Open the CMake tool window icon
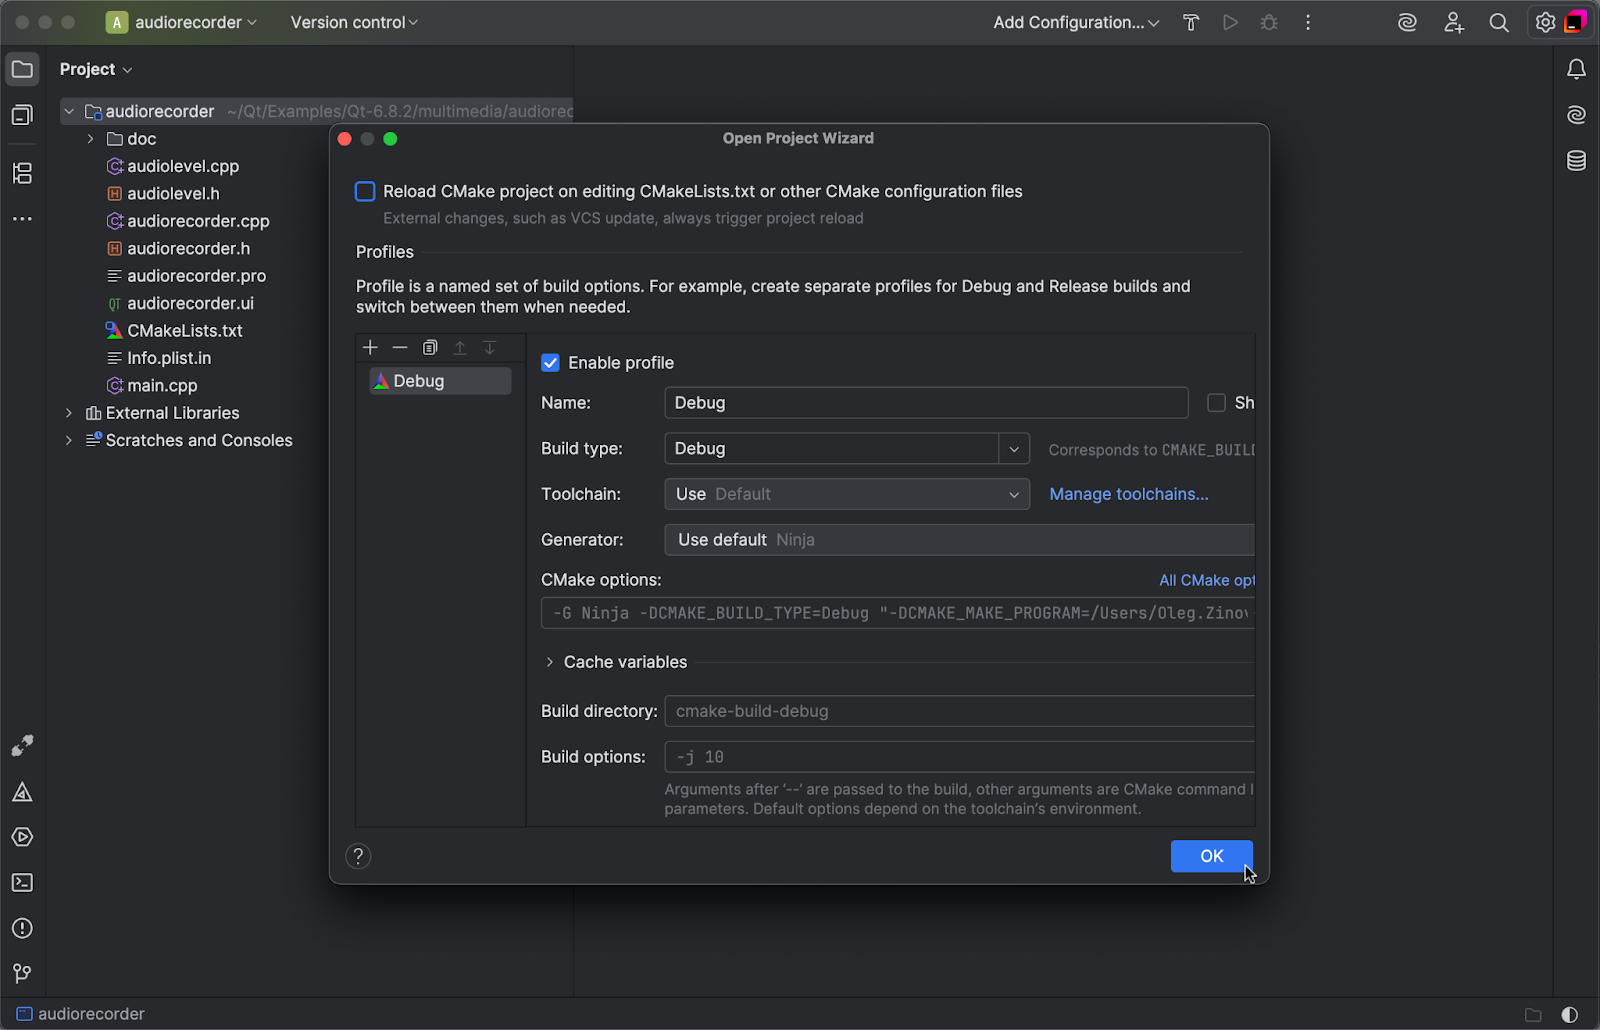1600x1030 pixels. 22,792
